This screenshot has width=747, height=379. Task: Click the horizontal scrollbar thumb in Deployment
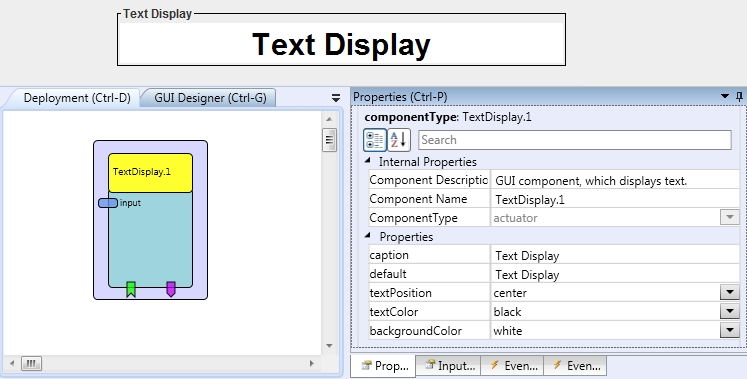(x=31, y=364)
